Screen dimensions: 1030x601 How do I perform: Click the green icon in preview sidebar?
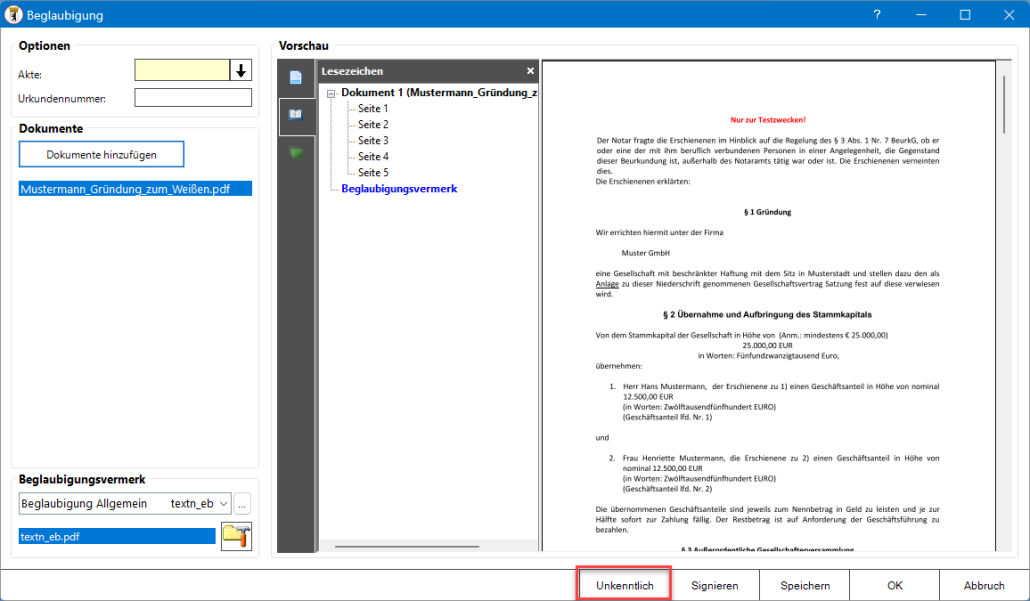296,153
